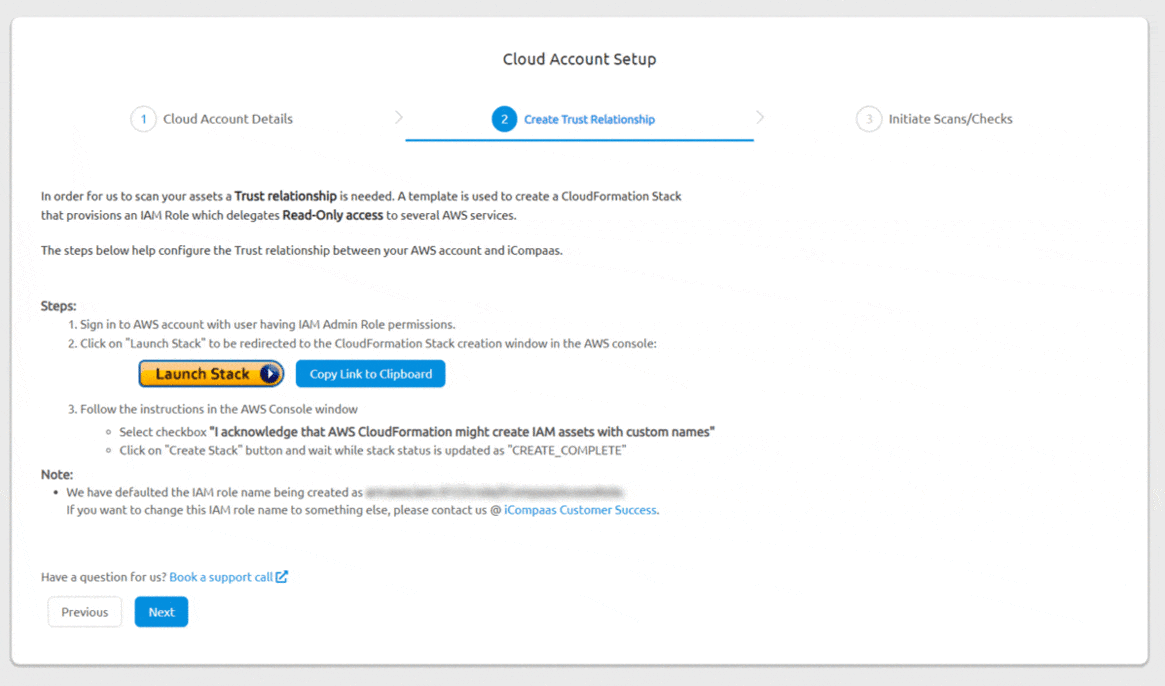Click the numbered circle for step 3
Image resolution: width=1165 pixels, height=686 pixels.
tap(869, 118)
